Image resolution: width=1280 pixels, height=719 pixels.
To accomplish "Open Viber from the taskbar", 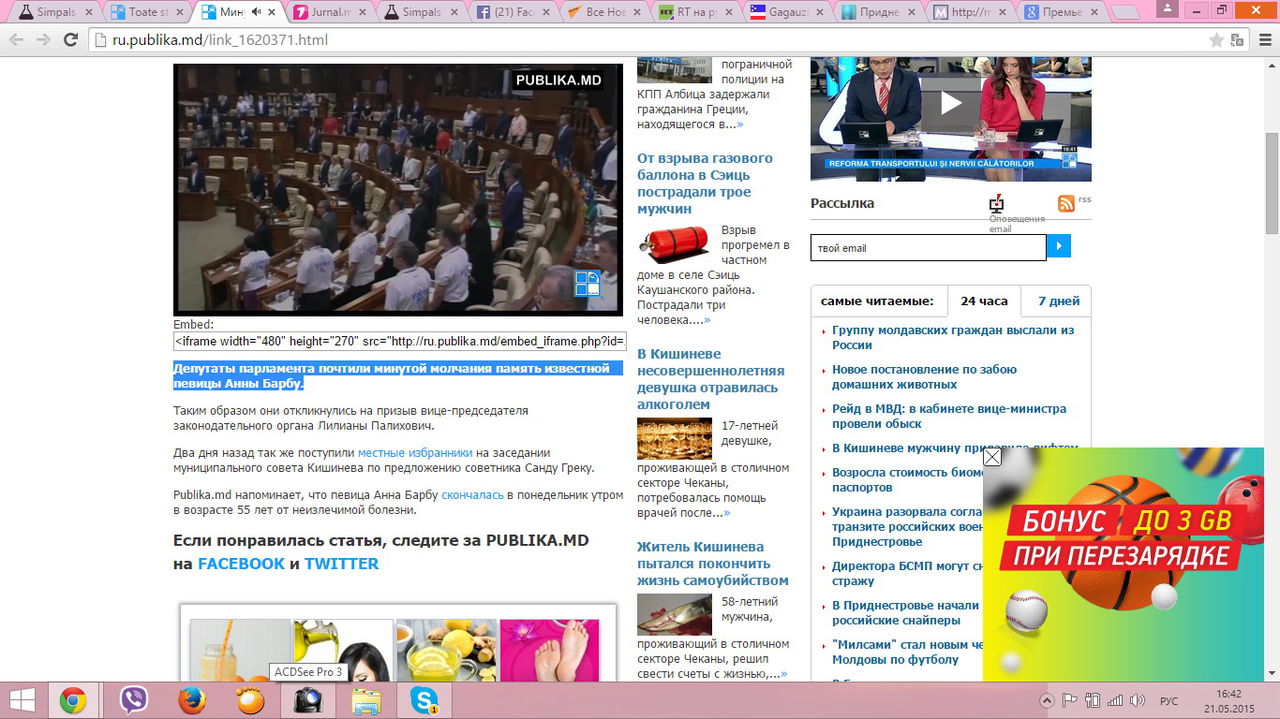I will pyautogui.click(x=133, y=701).
